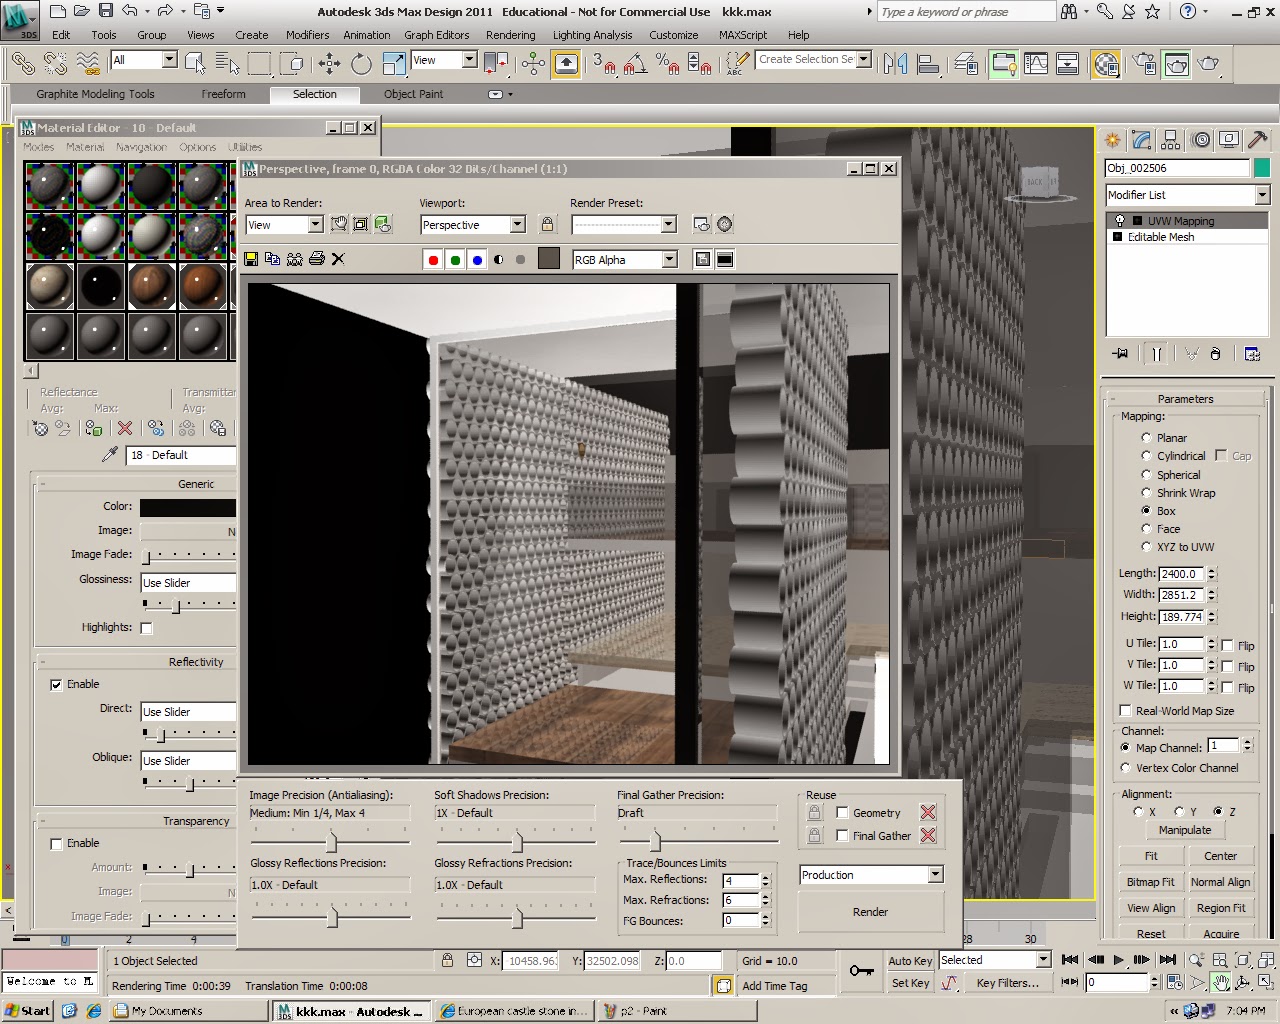The height and width of the screenshot is (1024, 1280).
Task: Select Vertex Color Channel option
Action: pyautogui.click(x=1126, y=768)
